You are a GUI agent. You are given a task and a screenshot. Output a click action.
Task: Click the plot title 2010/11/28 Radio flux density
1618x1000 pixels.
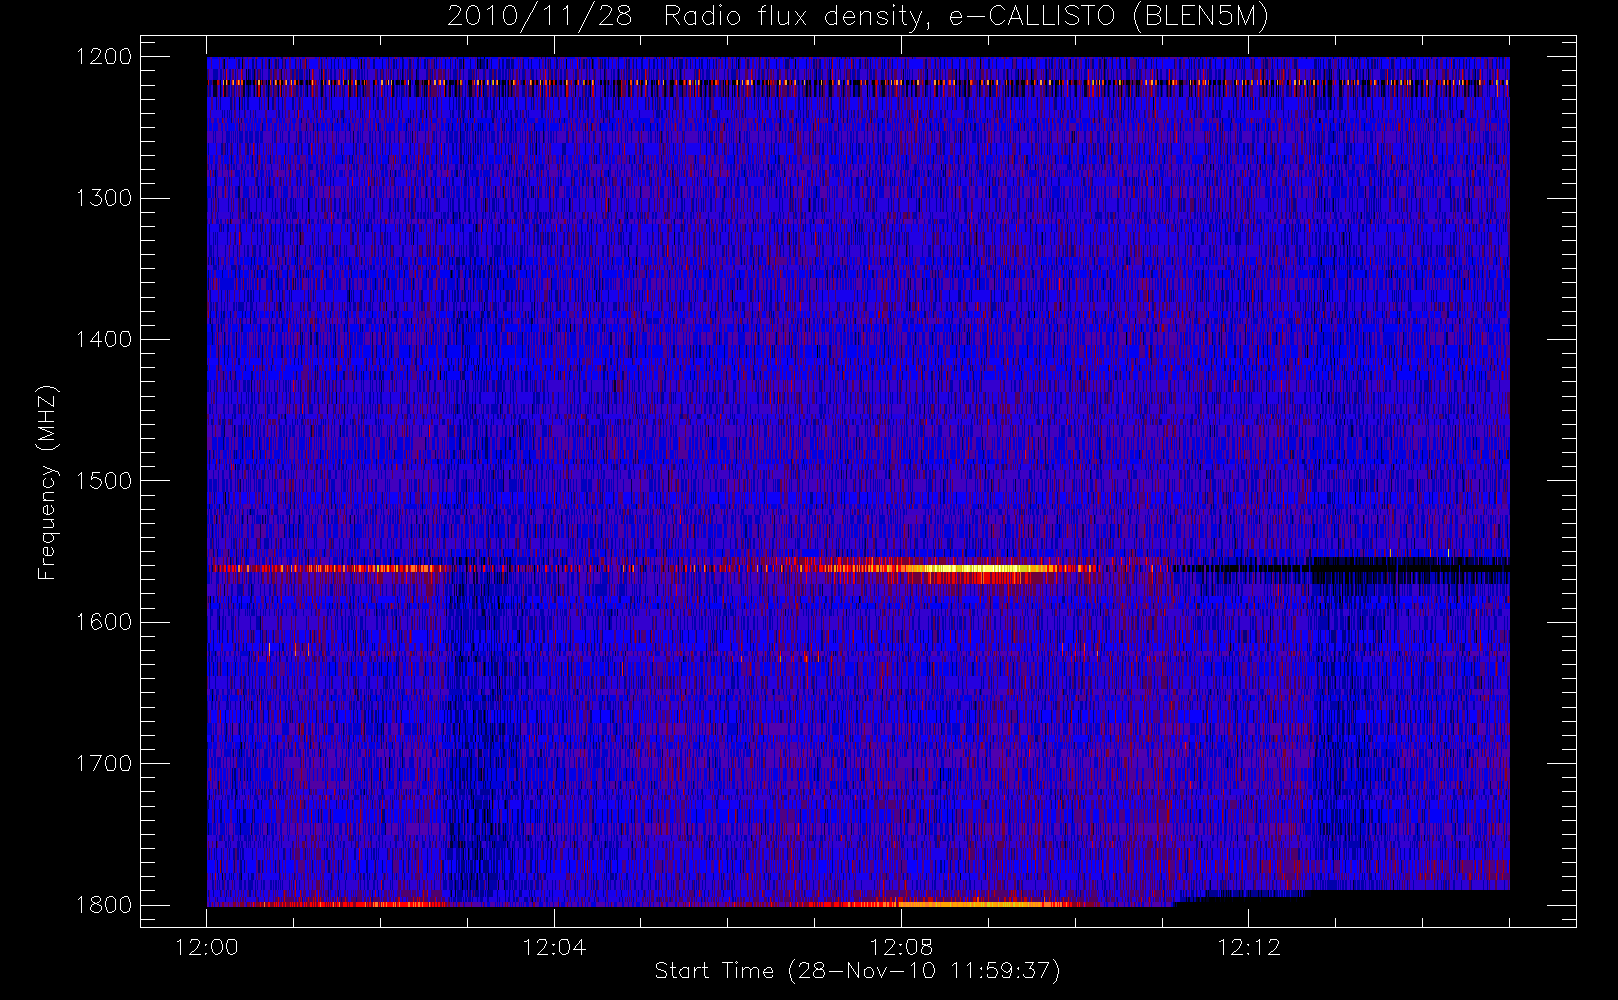[857, 17]
